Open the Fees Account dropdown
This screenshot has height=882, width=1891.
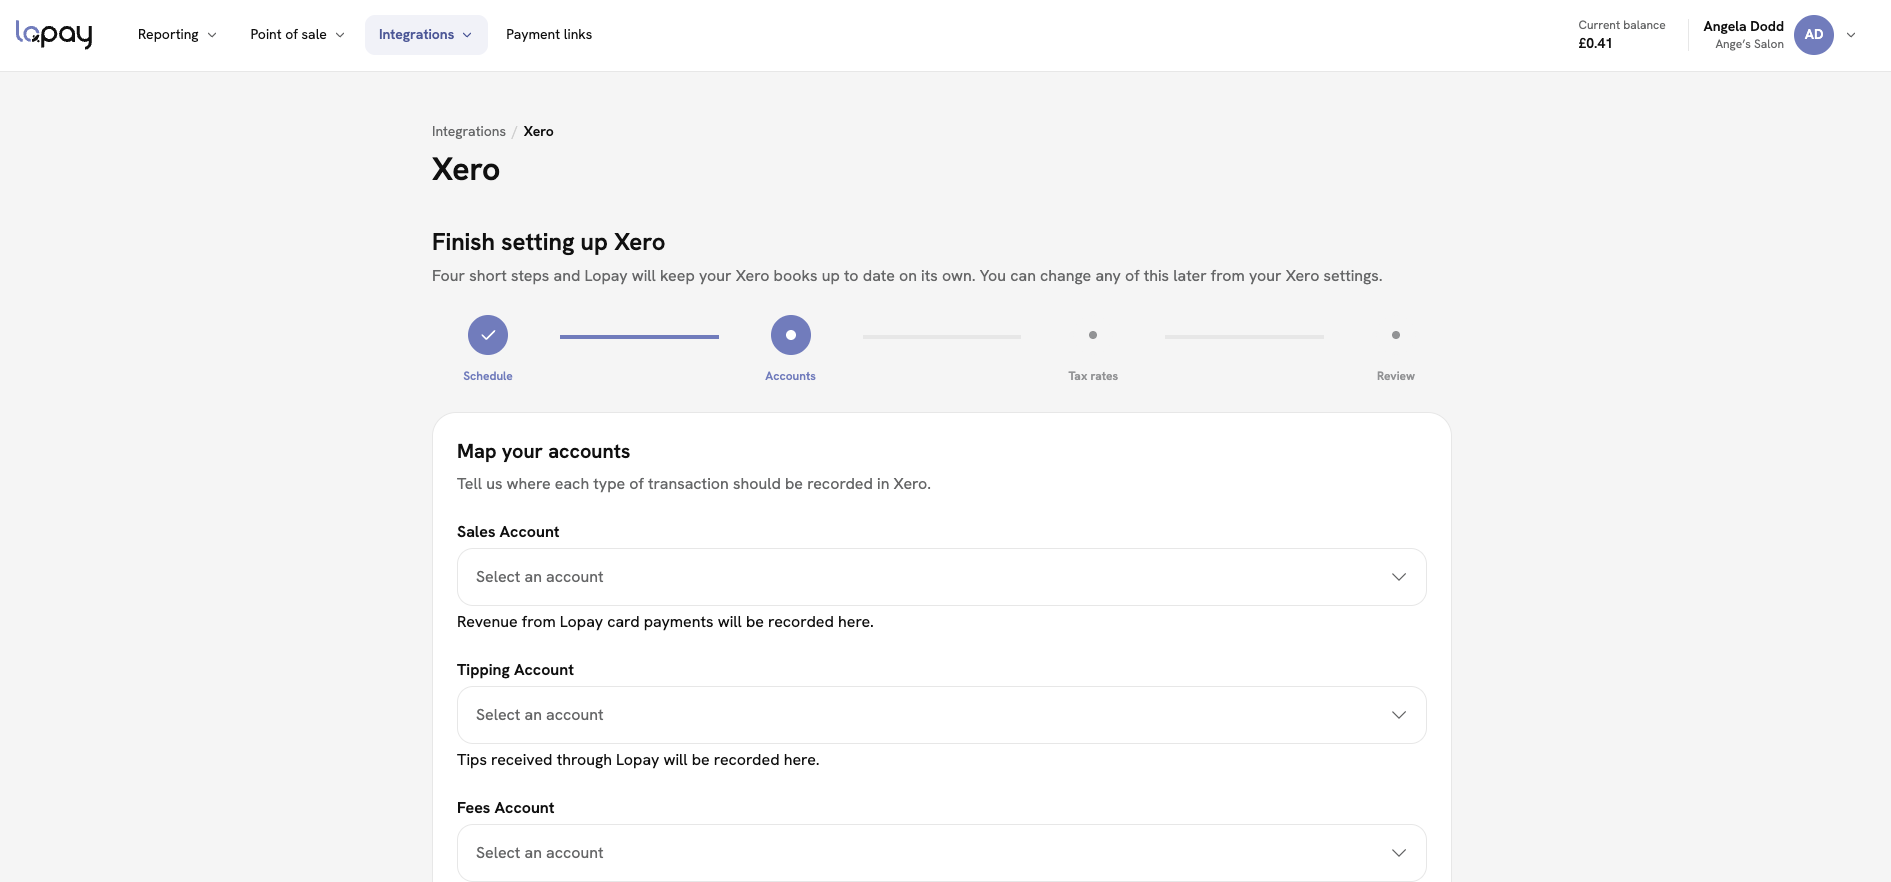941,853
